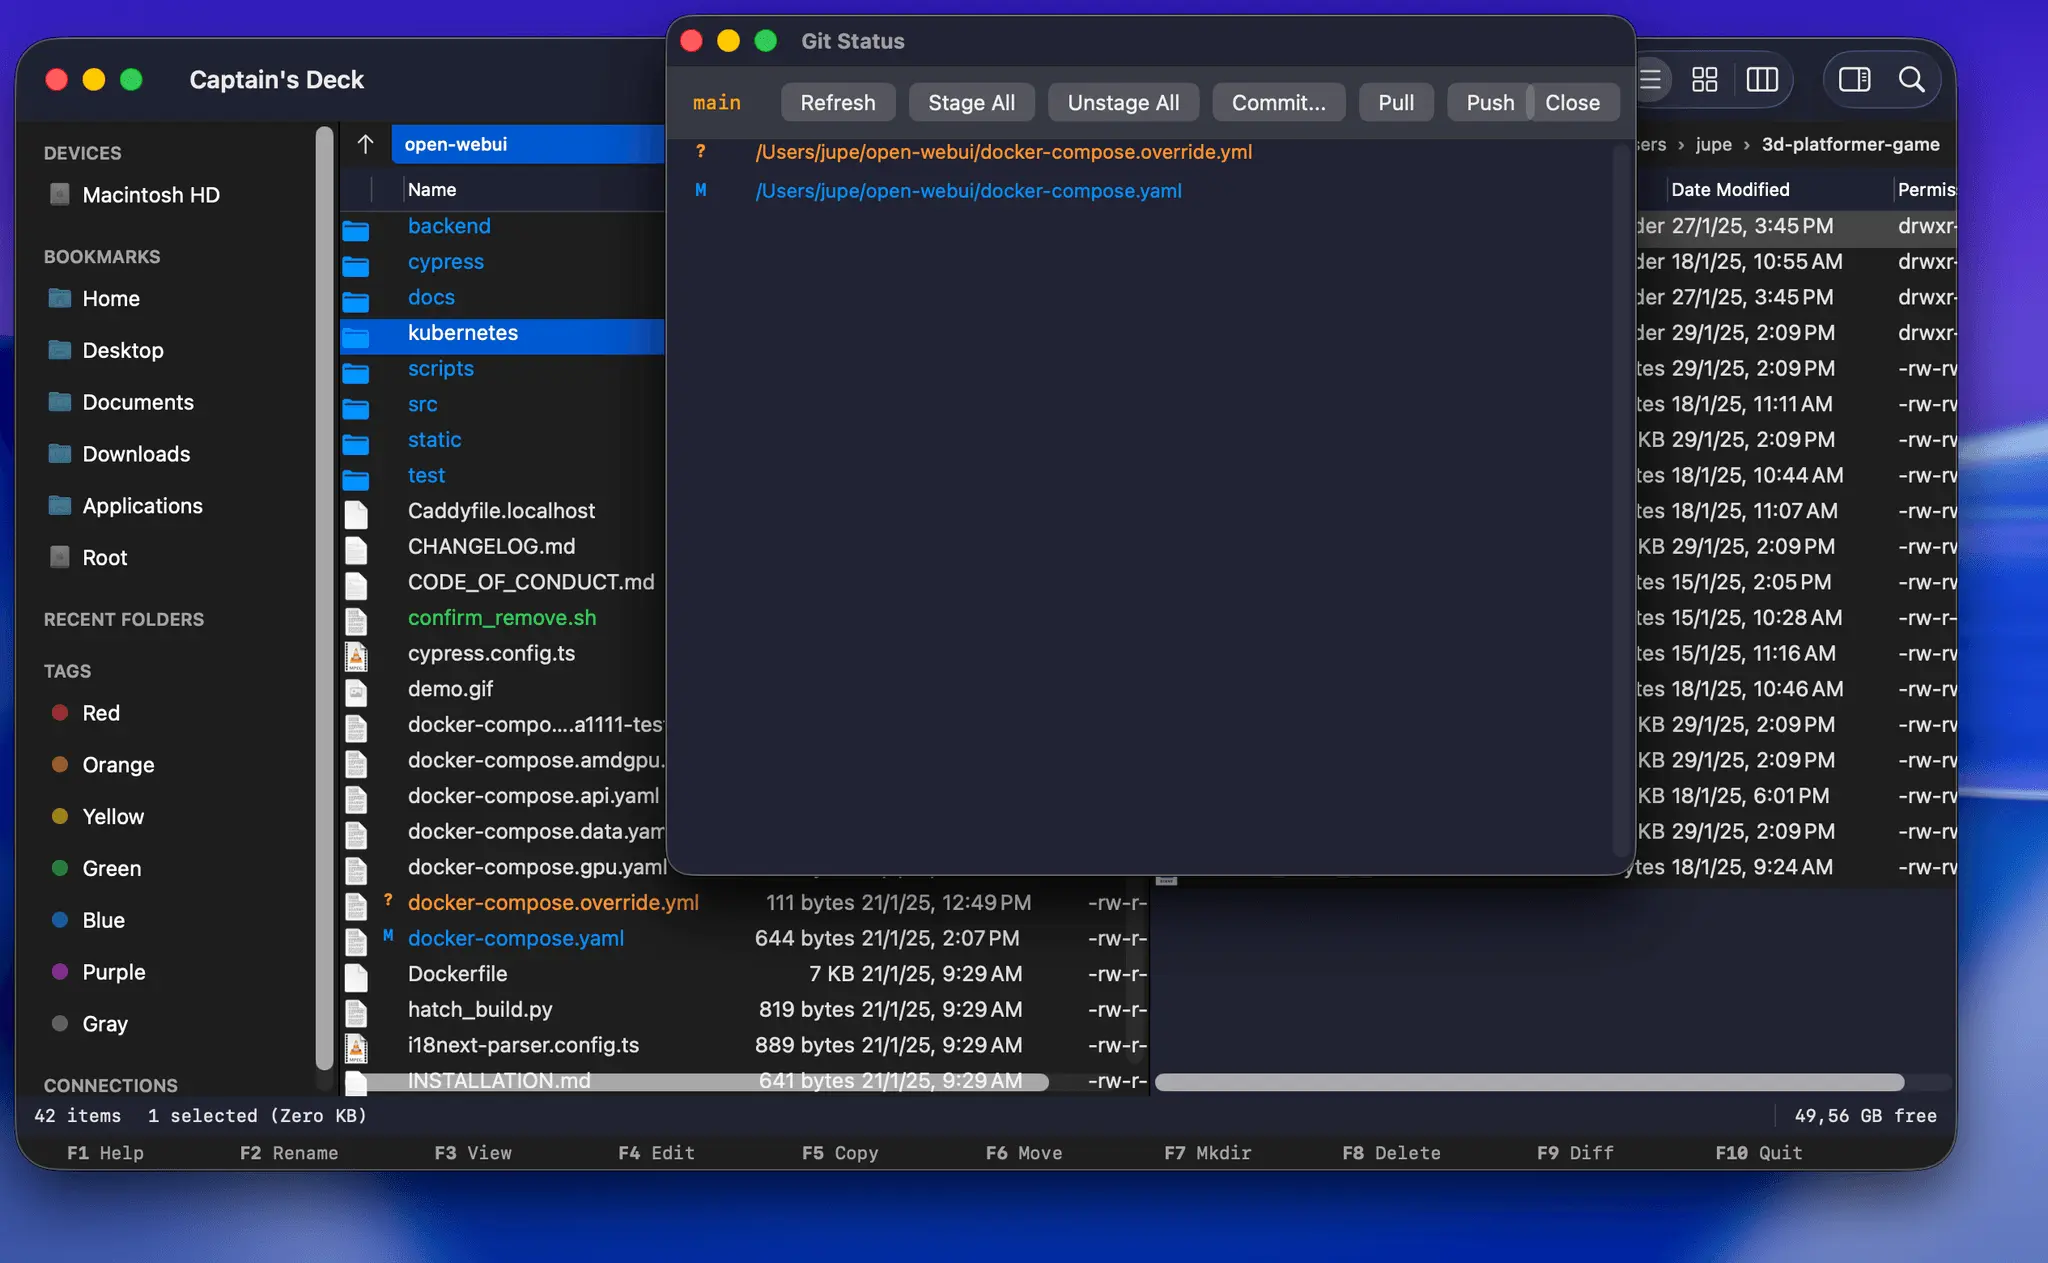Select docker-compose.api.yaml file

(x=533, y=796)
